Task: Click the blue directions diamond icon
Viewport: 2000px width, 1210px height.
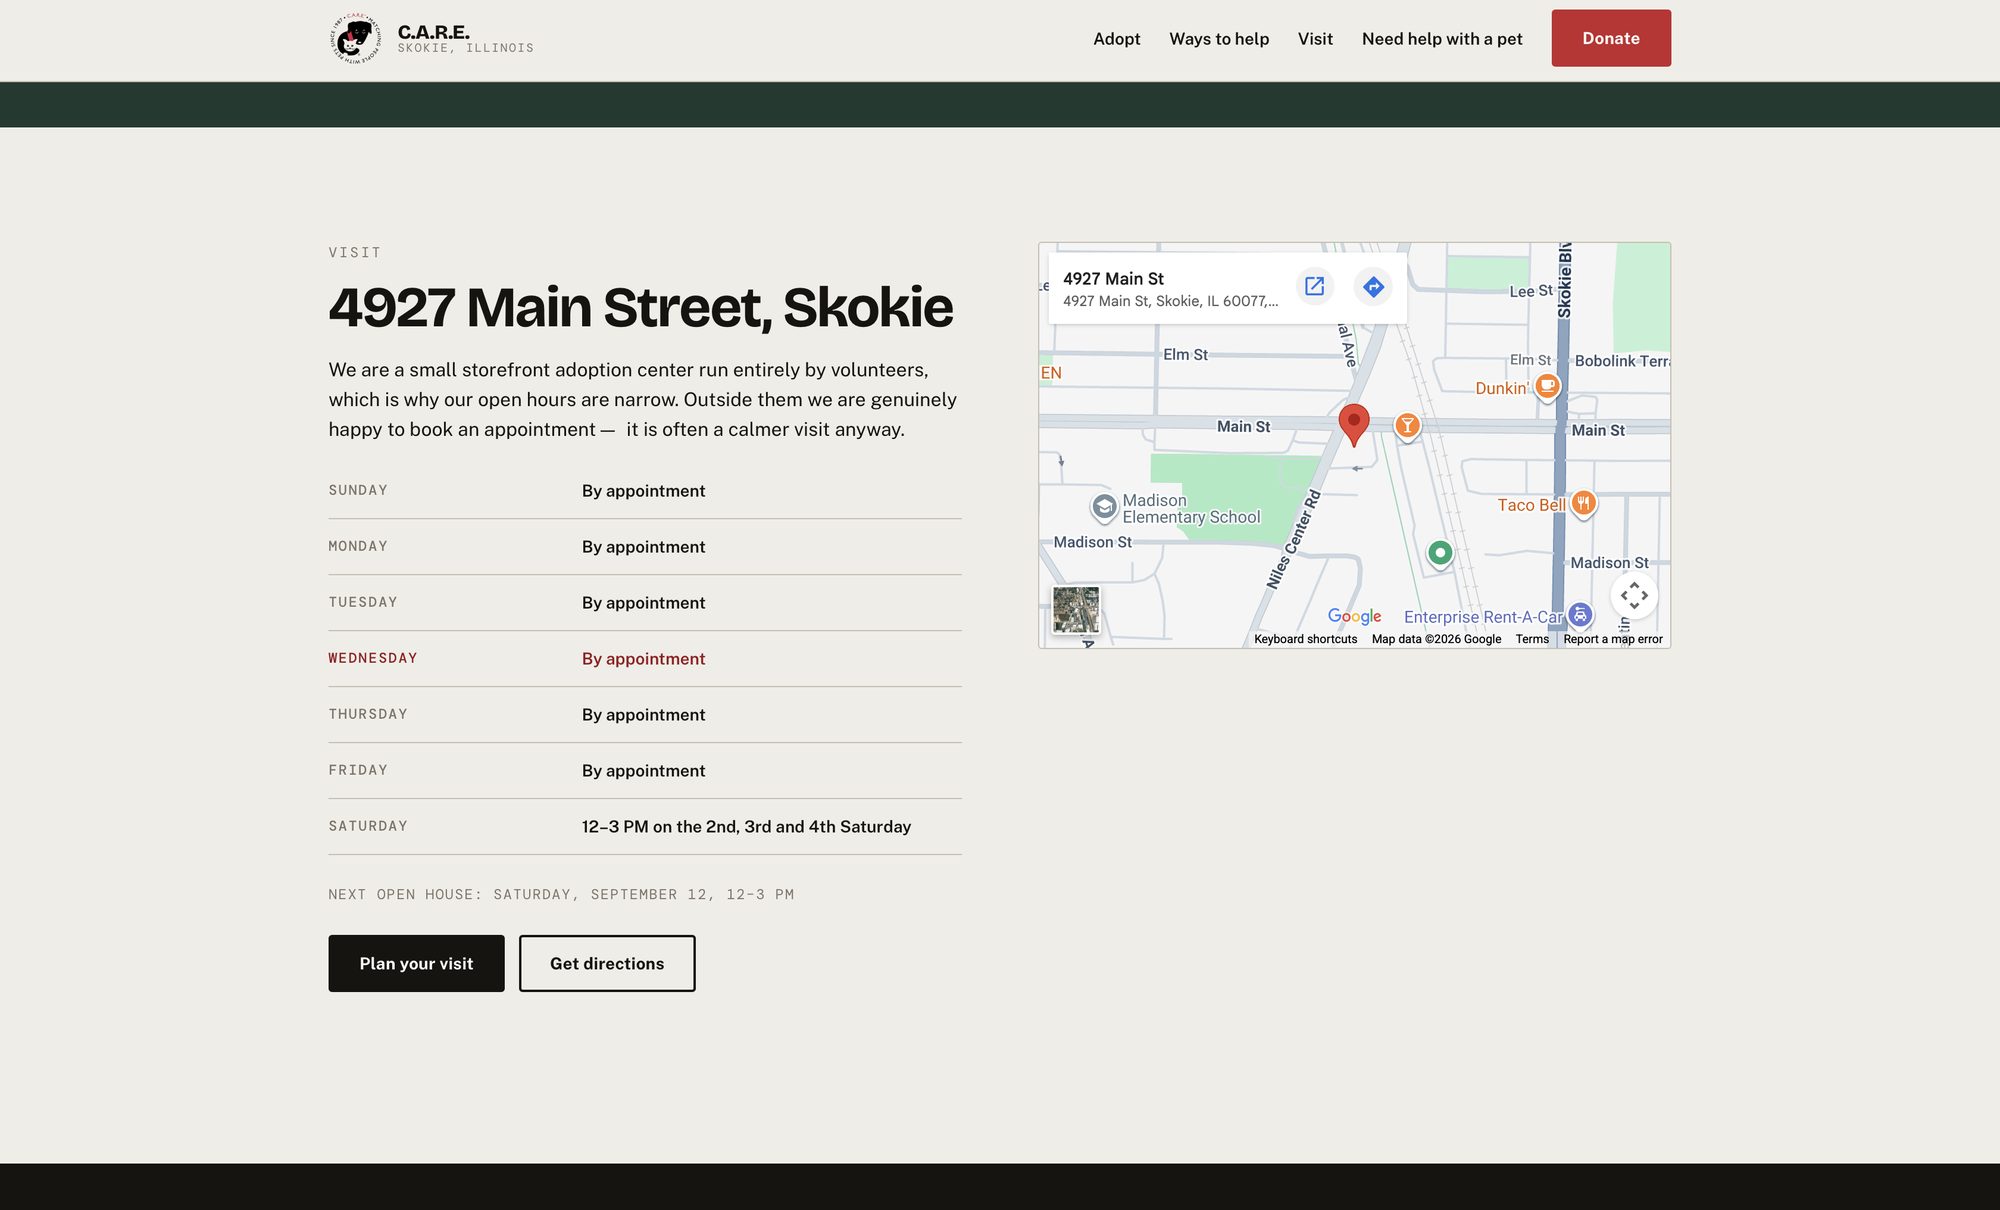Action: pos(1373,287)
